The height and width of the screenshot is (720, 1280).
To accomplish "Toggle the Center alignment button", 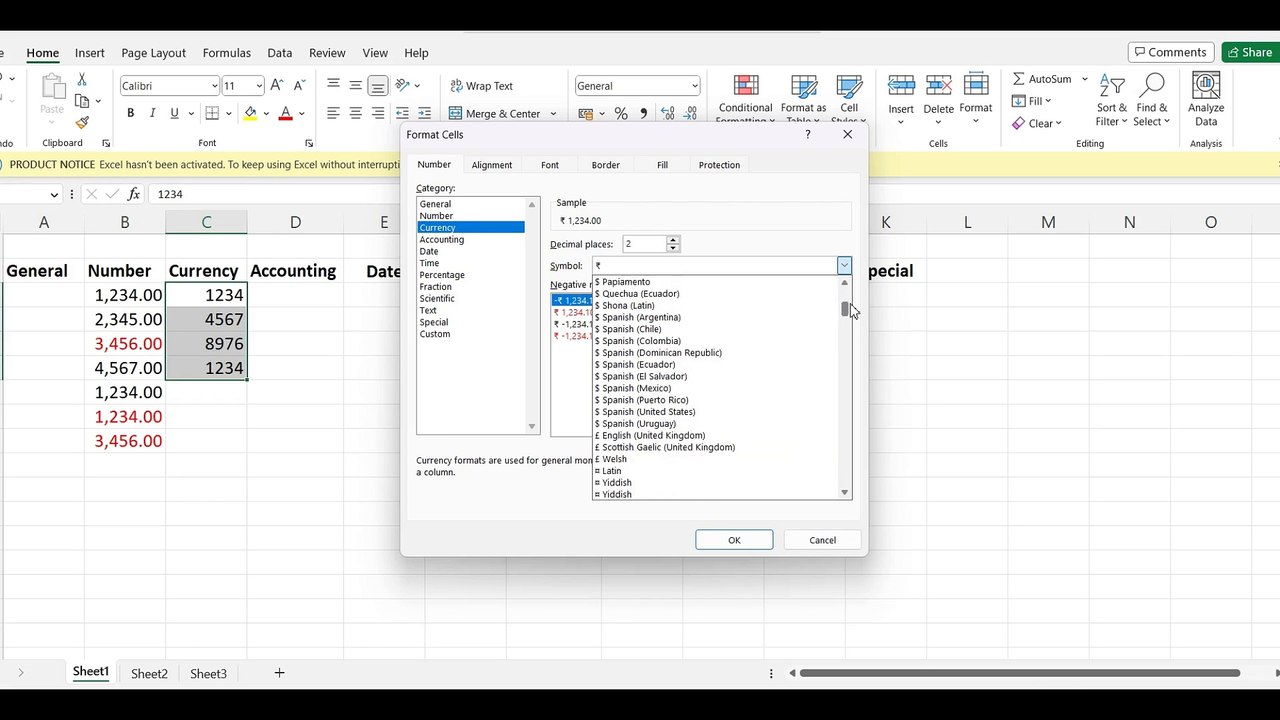I will pyautogui.click(x=355, y=113).
